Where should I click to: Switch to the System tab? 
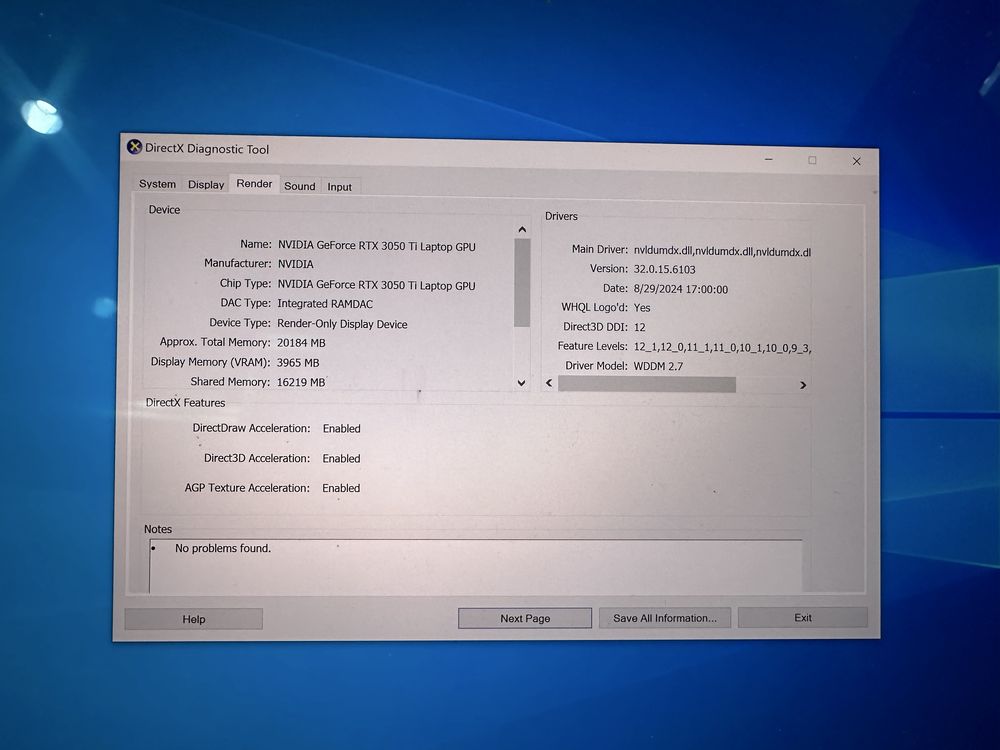coord(158,184)
